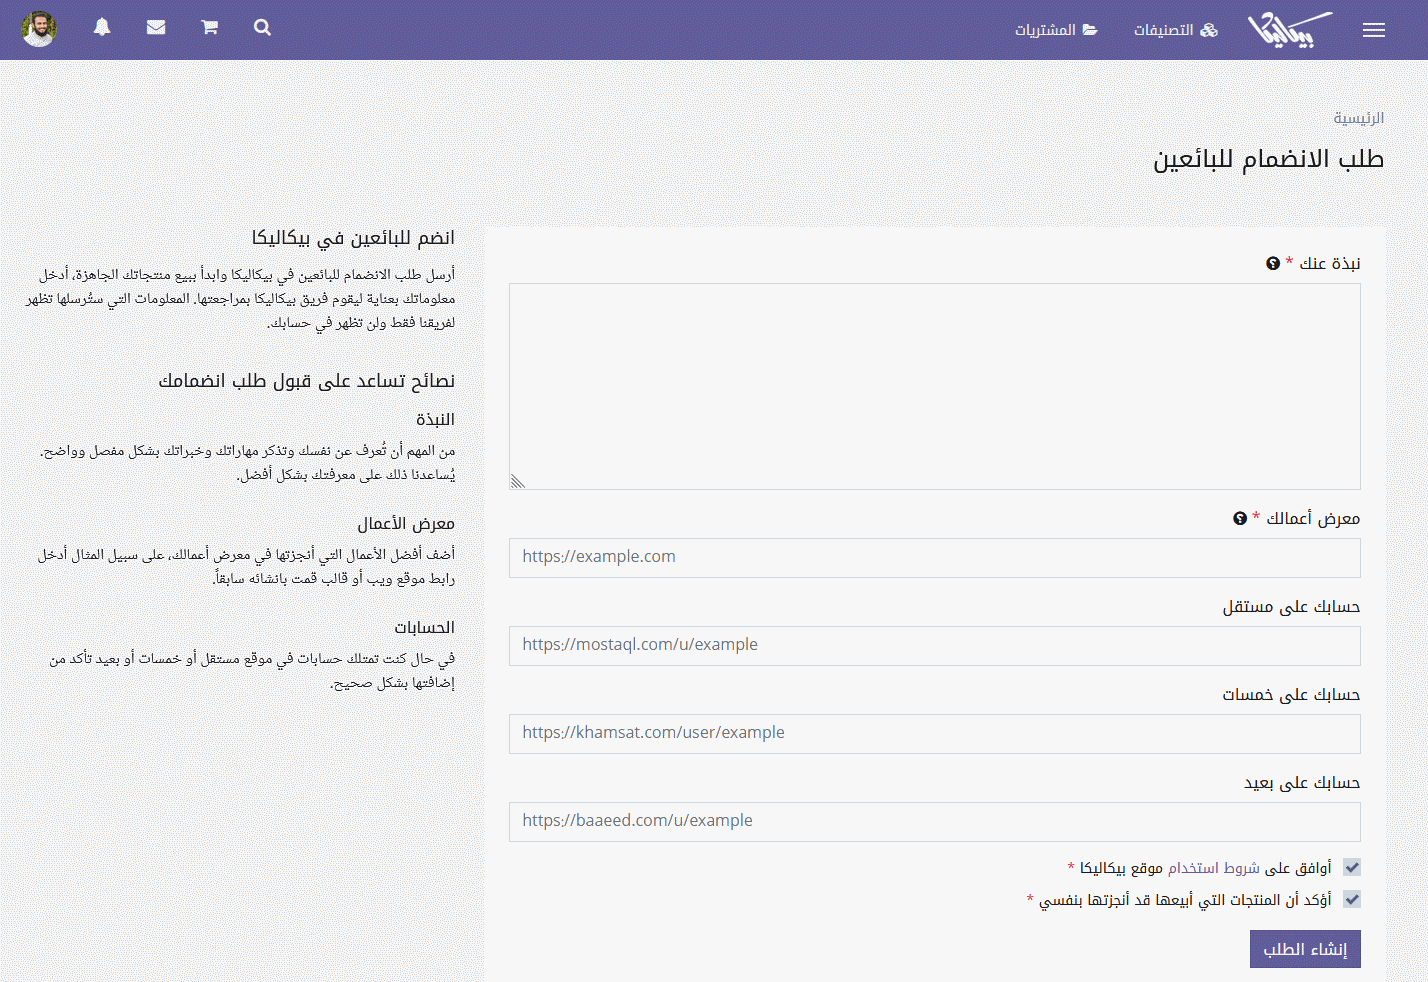The image size is (1428, 982).
Task: Open the التصنيفات menu
Action: (x=1175, y=30)
